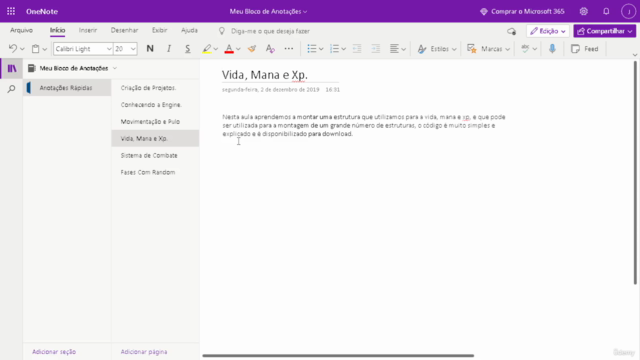Expand the alignment dropdown arrow

[x=403, y=49]
